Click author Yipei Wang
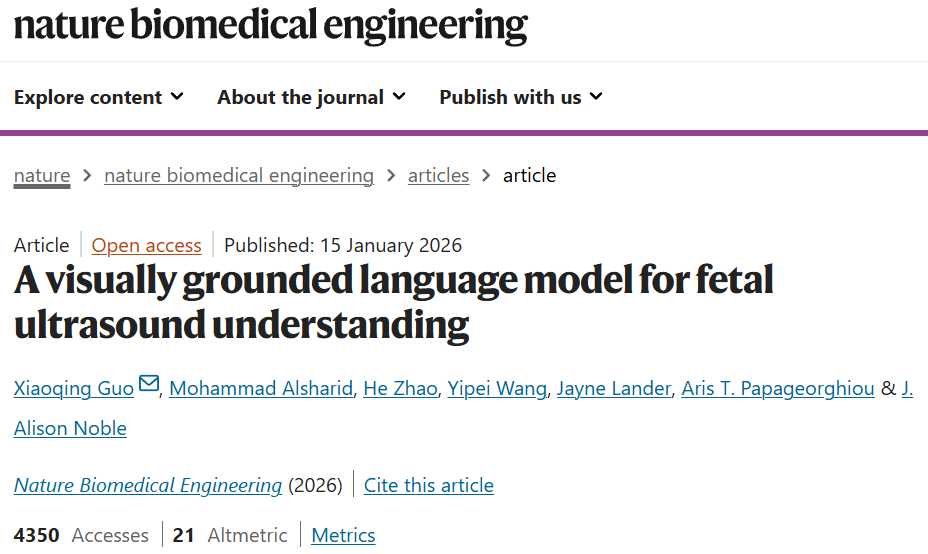928x554 pixels. 497,388
